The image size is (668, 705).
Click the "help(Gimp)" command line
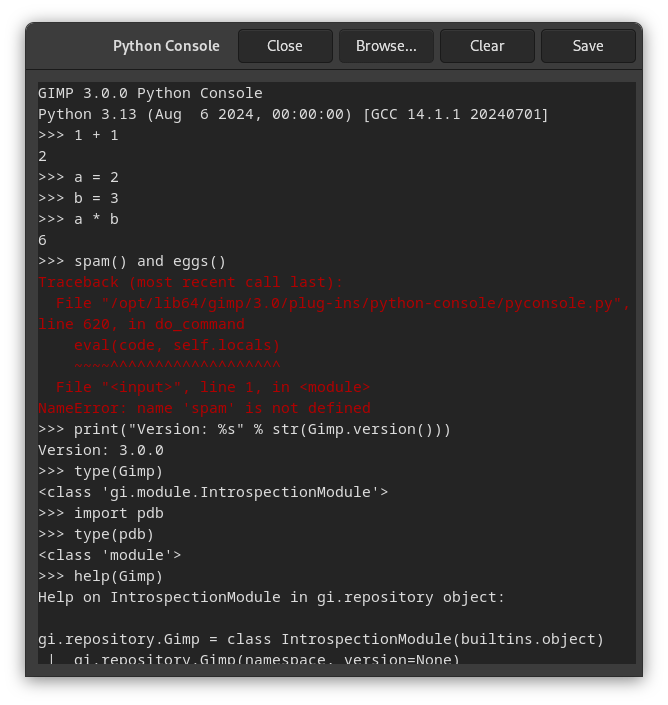(x=118, y=576)
